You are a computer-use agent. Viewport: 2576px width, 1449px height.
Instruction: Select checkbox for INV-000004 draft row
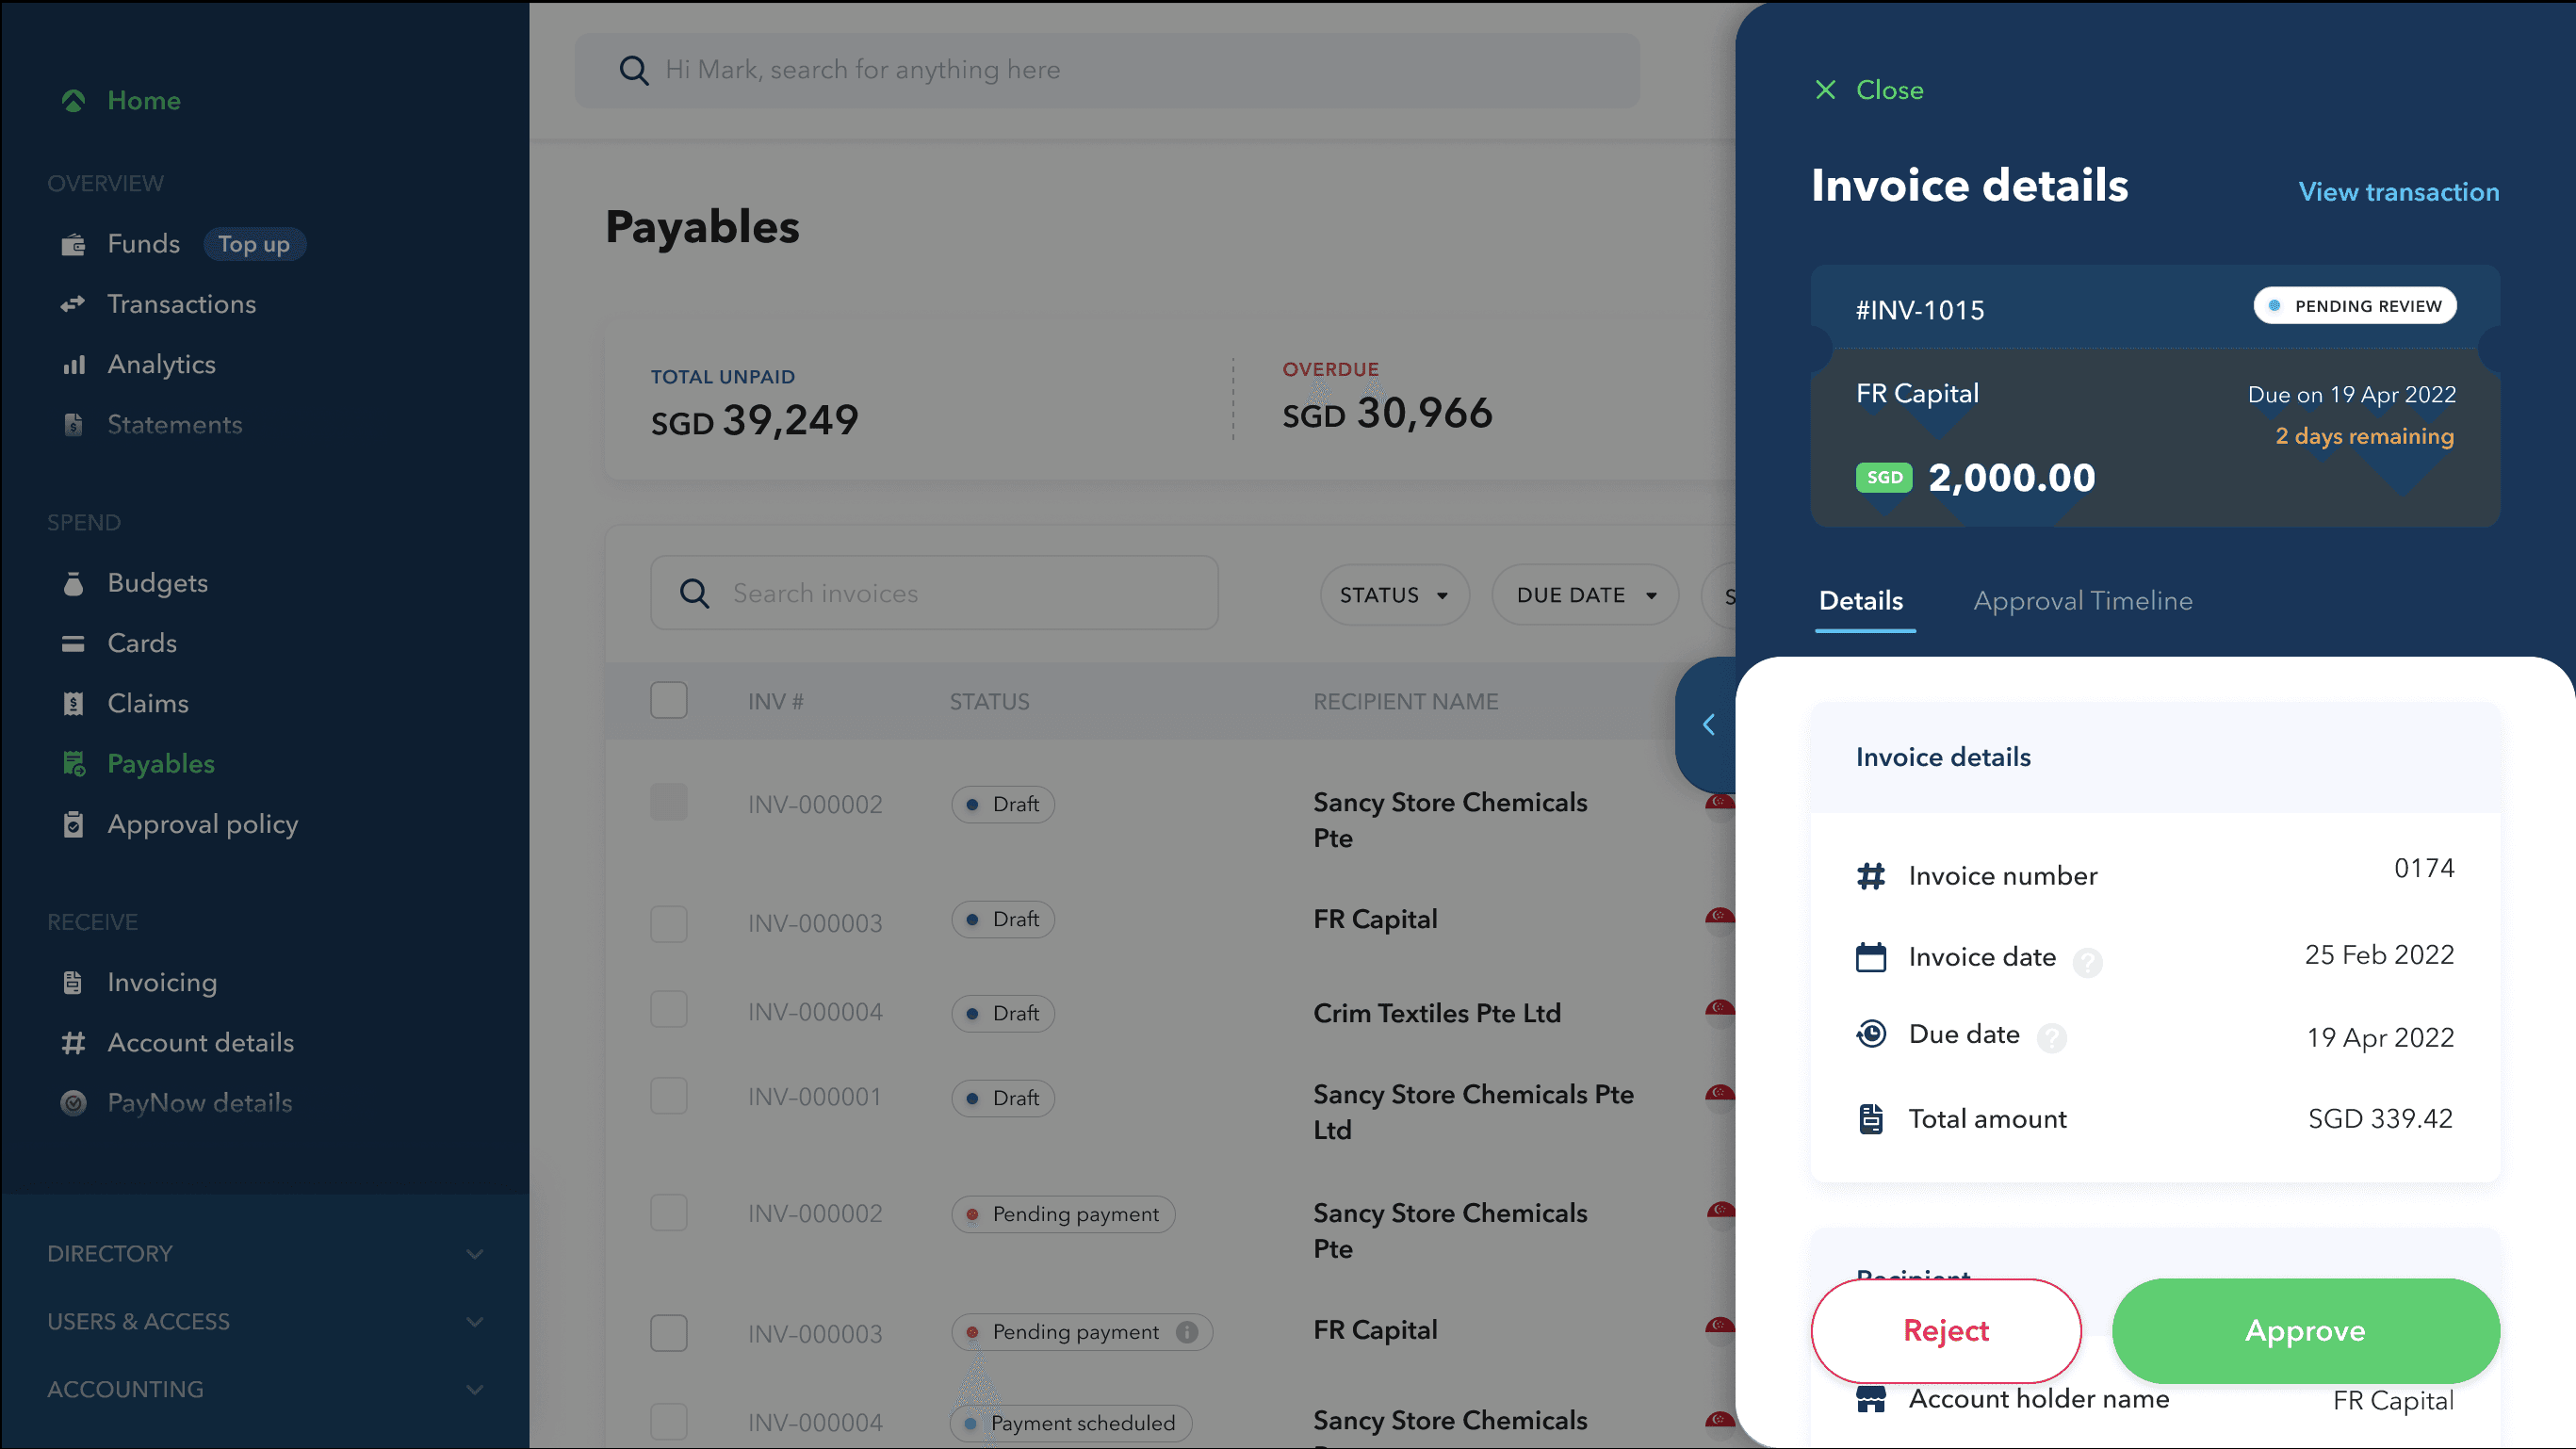tap(668, 1010)
